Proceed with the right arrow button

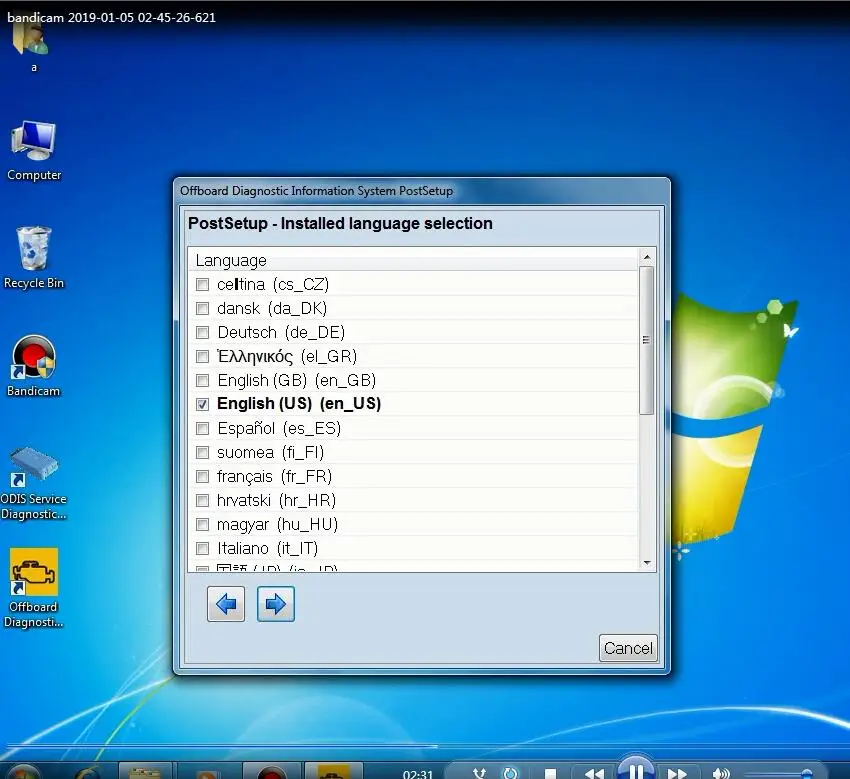(x=275, y=604)
